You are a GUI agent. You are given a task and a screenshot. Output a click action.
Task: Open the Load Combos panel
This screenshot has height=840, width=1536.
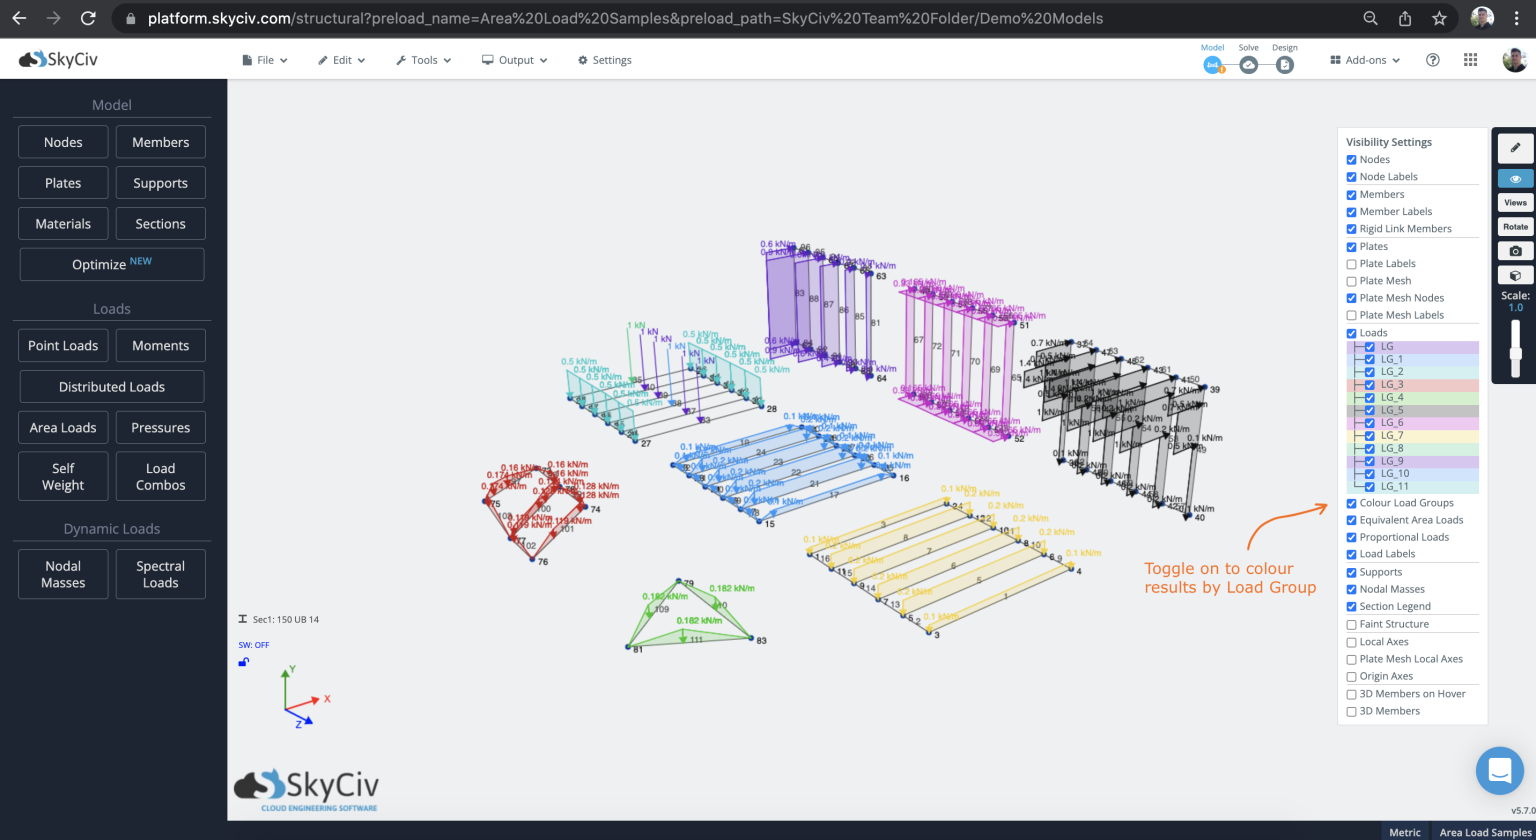coord(160,476)
